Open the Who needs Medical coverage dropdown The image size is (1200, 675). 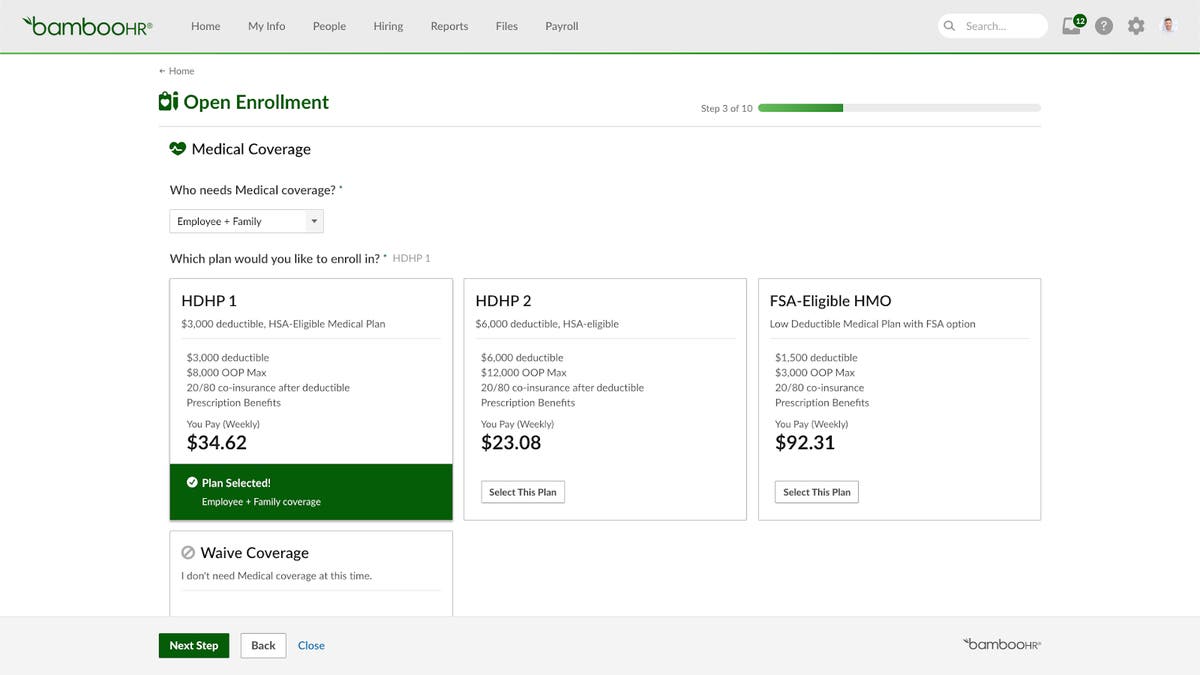246,220
